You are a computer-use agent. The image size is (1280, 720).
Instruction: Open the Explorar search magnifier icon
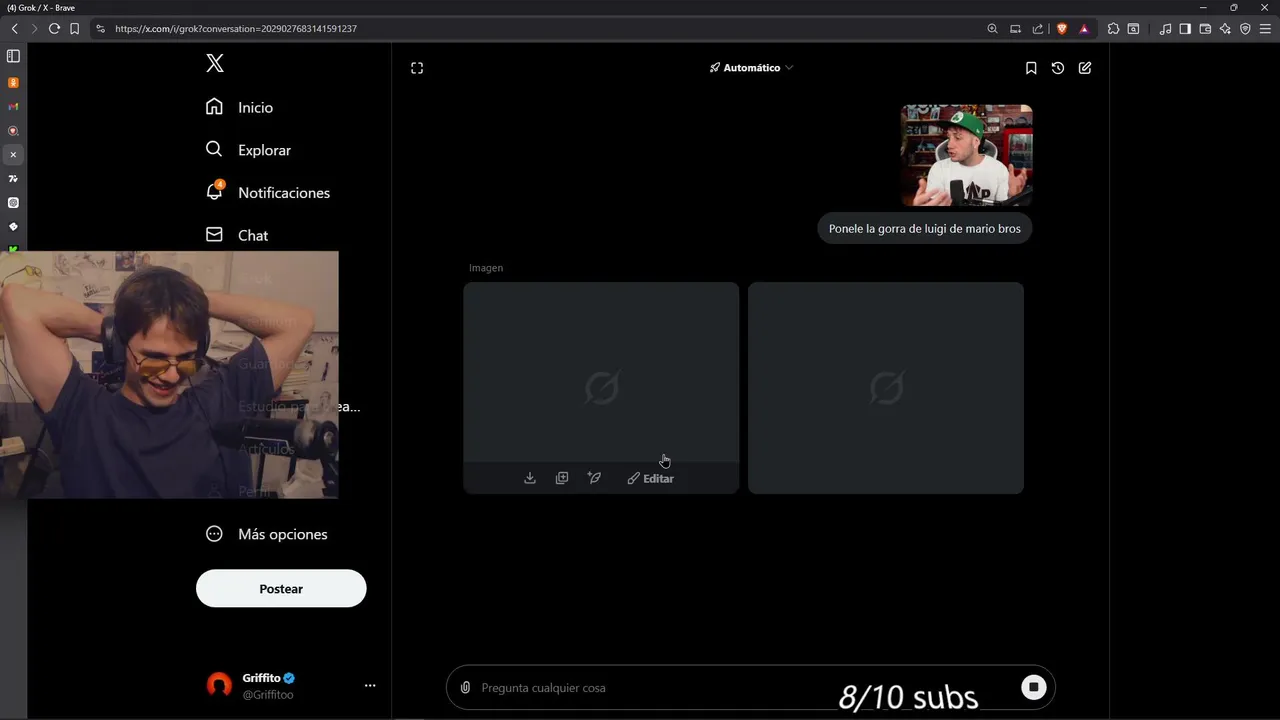click(x=214, y=149)
